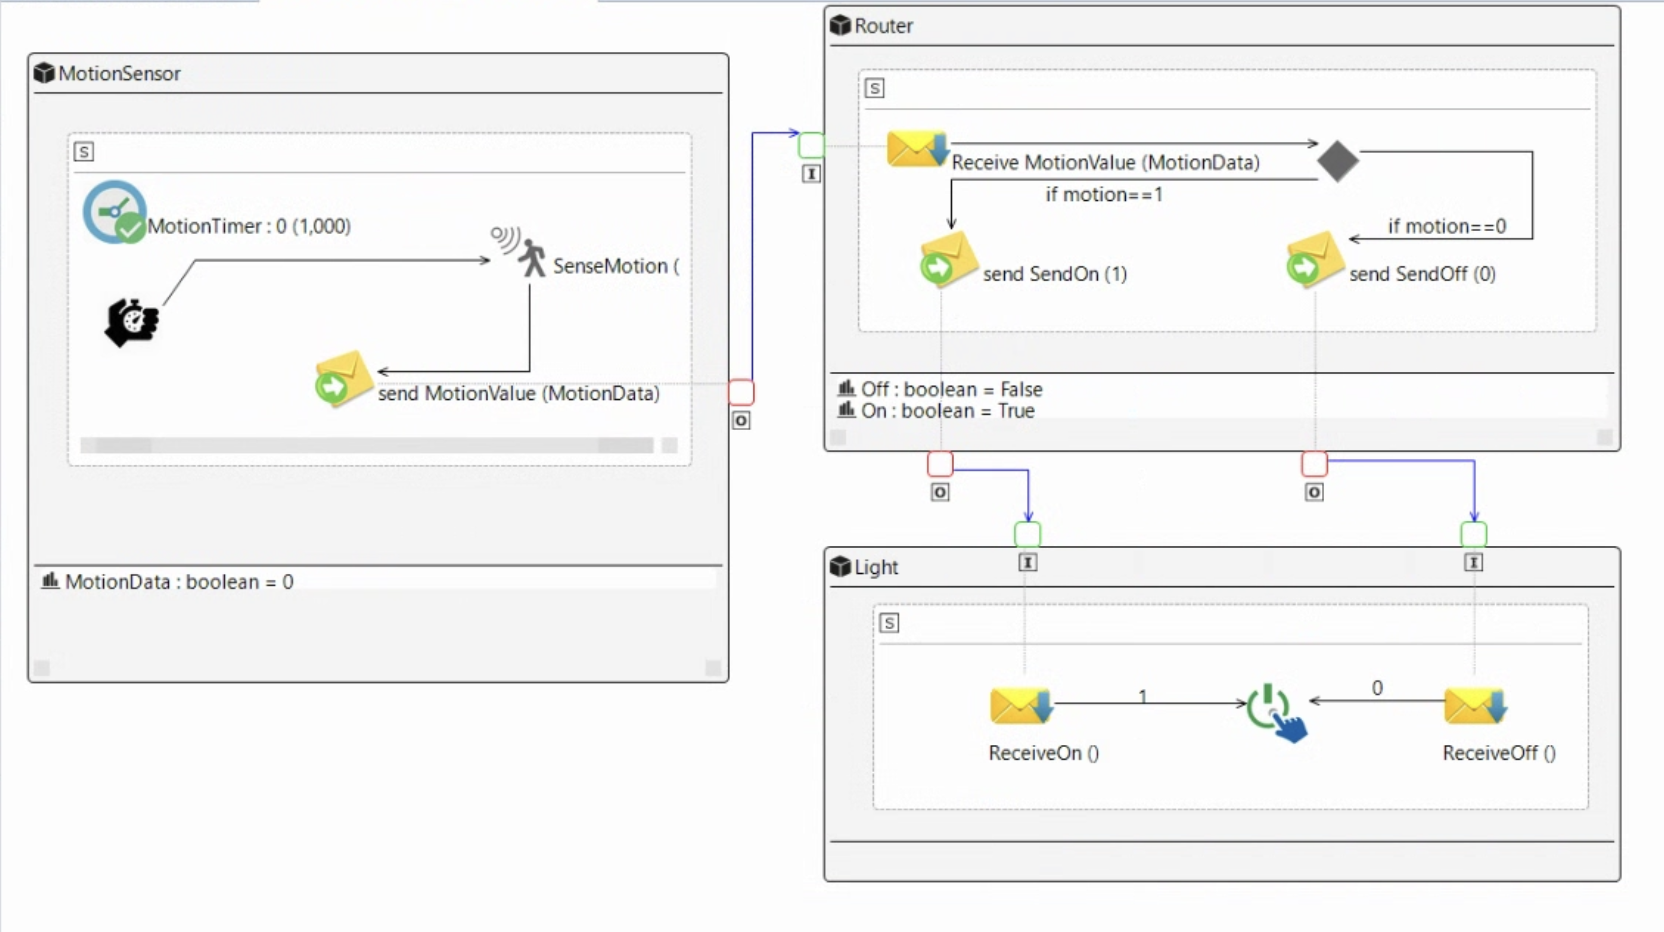
Task: Click the Light block's right green input port
Action: [x=1473, y=534]
